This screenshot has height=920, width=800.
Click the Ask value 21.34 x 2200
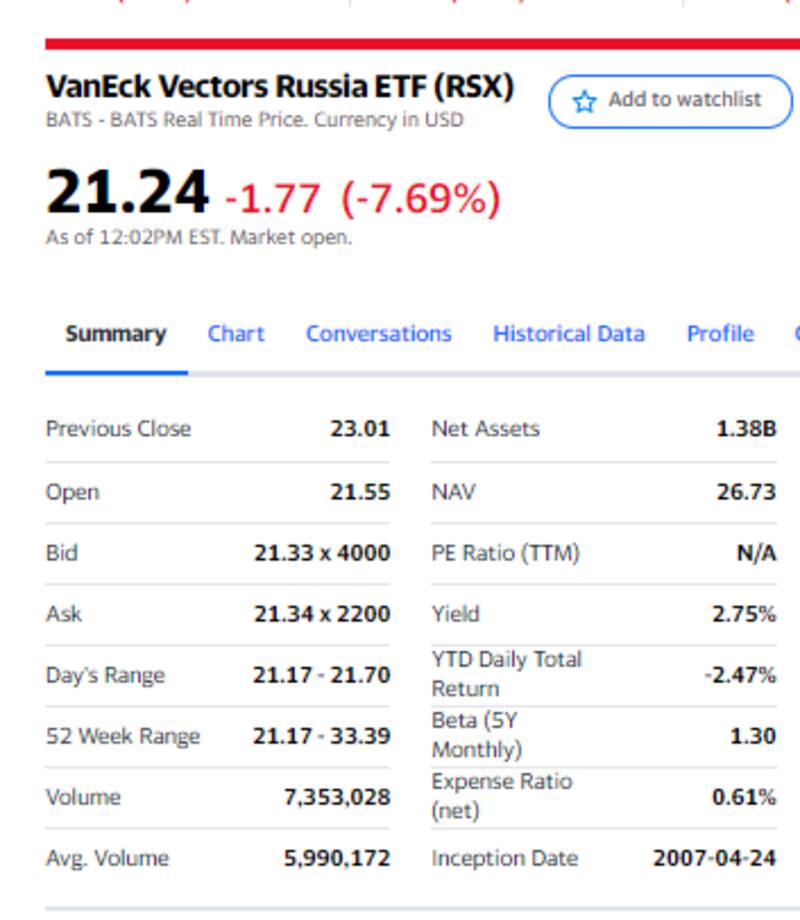click(x=321, y=614)
